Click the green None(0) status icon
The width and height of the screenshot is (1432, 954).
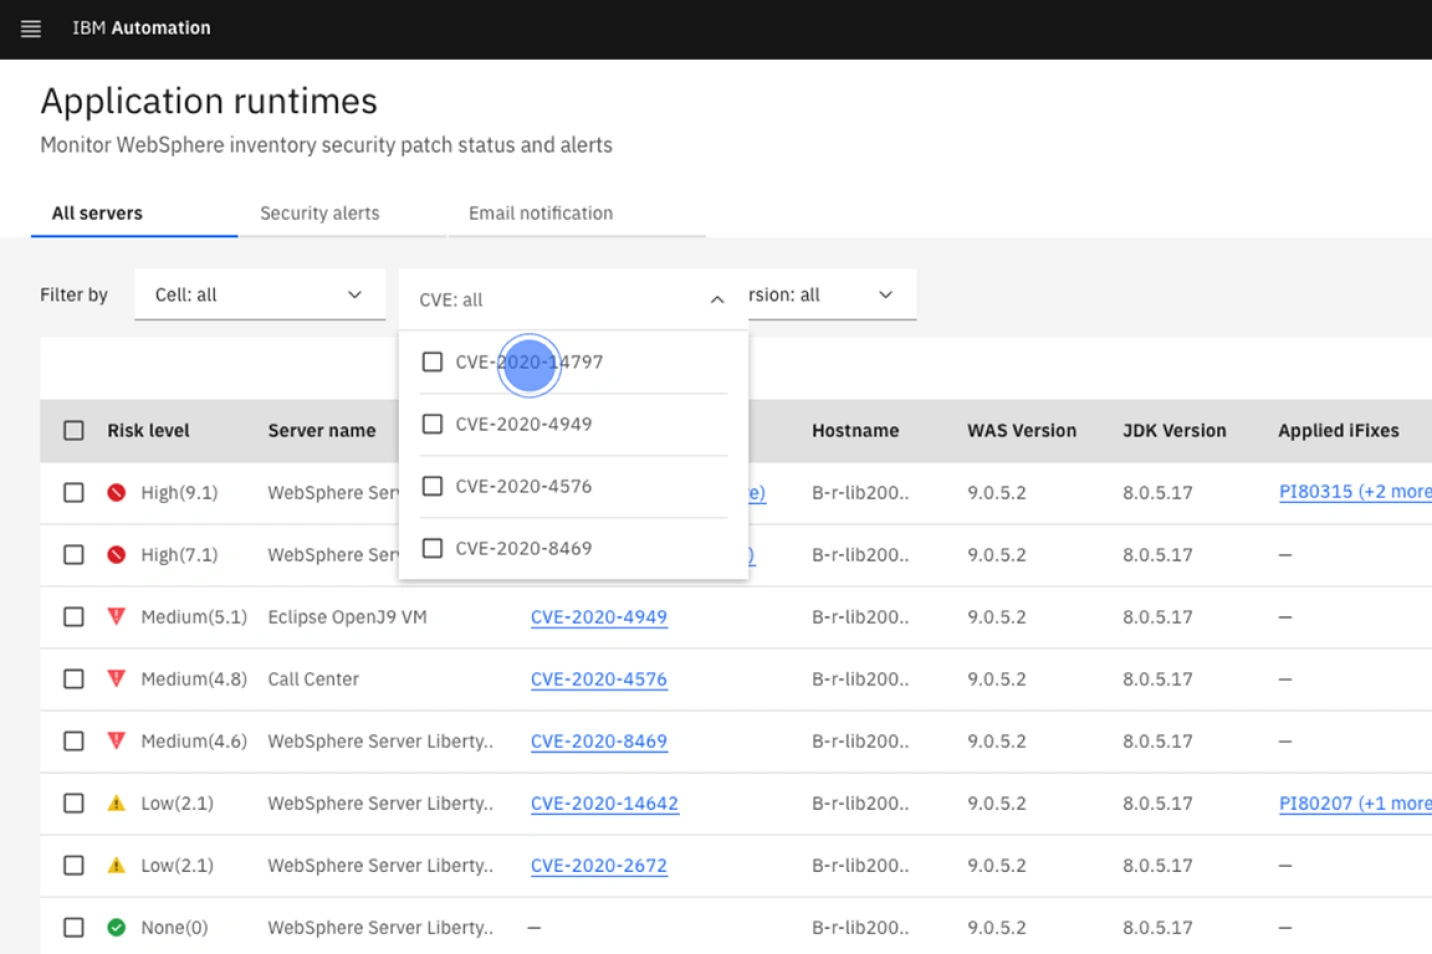pyautogui.click(x=117, y=927)
